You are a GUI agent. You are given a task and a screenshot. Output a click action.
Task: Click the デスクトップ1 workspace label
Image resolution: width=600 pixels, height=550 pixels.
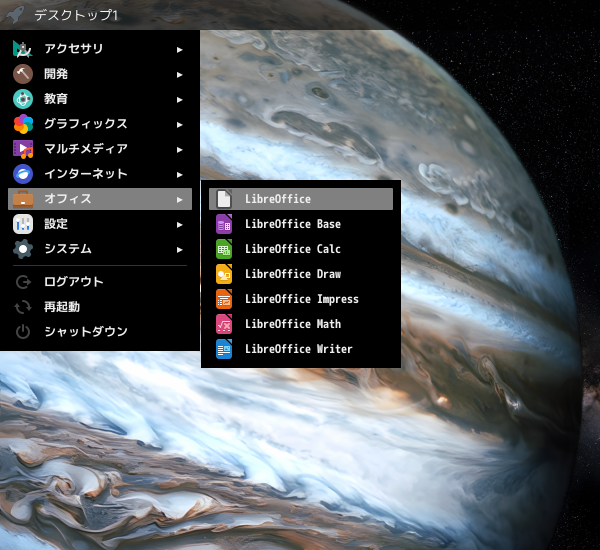[x=76, y=15]
